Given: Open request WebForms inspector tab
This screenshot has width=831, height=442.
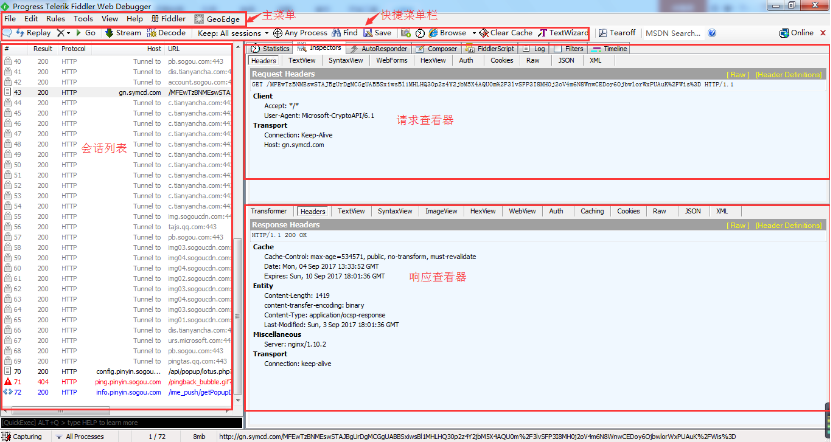Looking at the screenshot, I should click(x=392, y=61).
